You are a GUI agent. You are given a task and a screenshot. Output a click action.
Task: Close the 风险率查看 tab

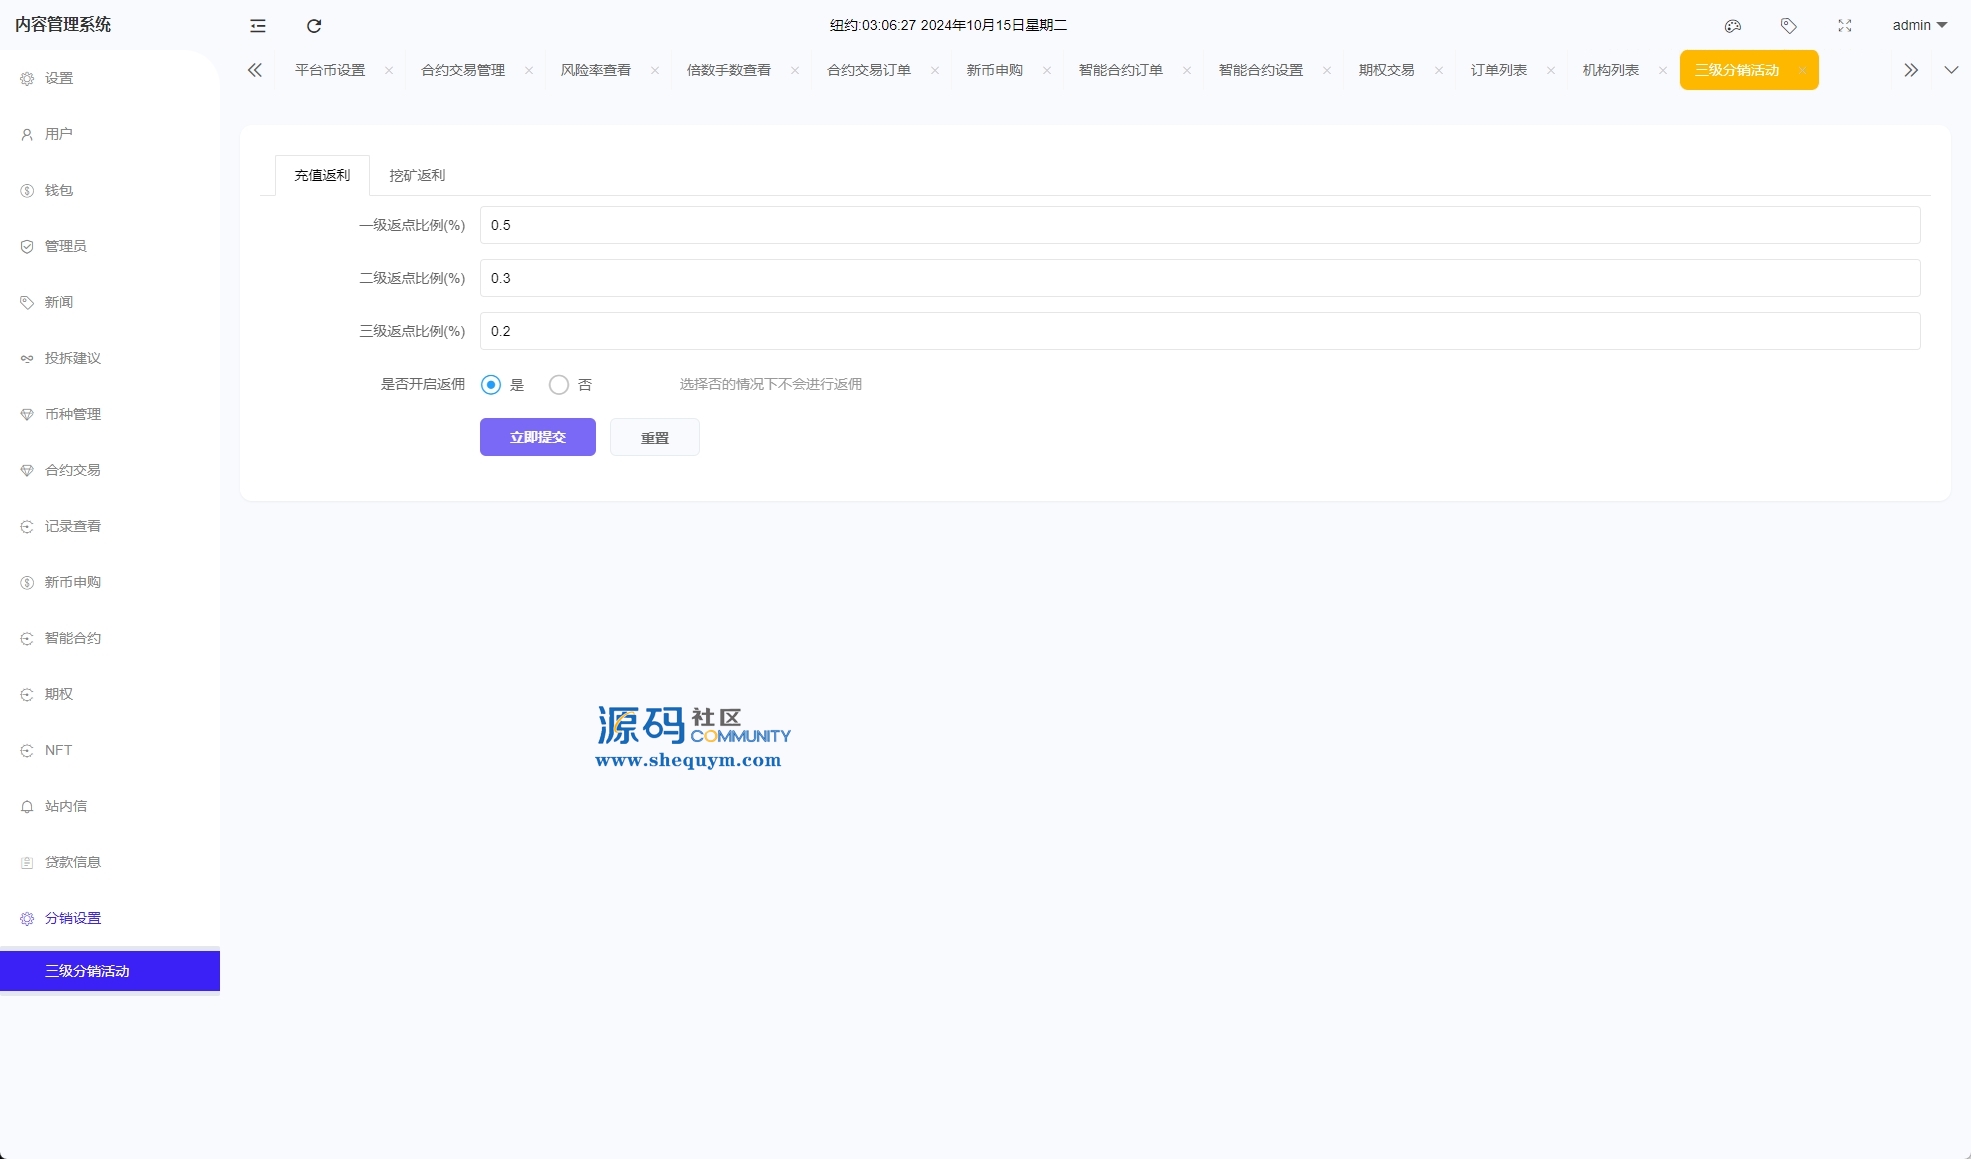[x=655, y=70]
